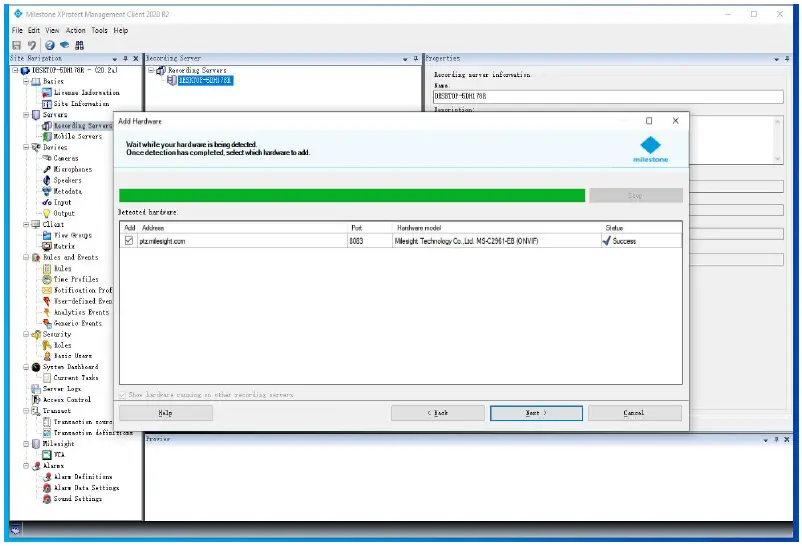Screen dimensions: 802x546
Task: Click the Save toolbar icon
Action: (16, 45)
